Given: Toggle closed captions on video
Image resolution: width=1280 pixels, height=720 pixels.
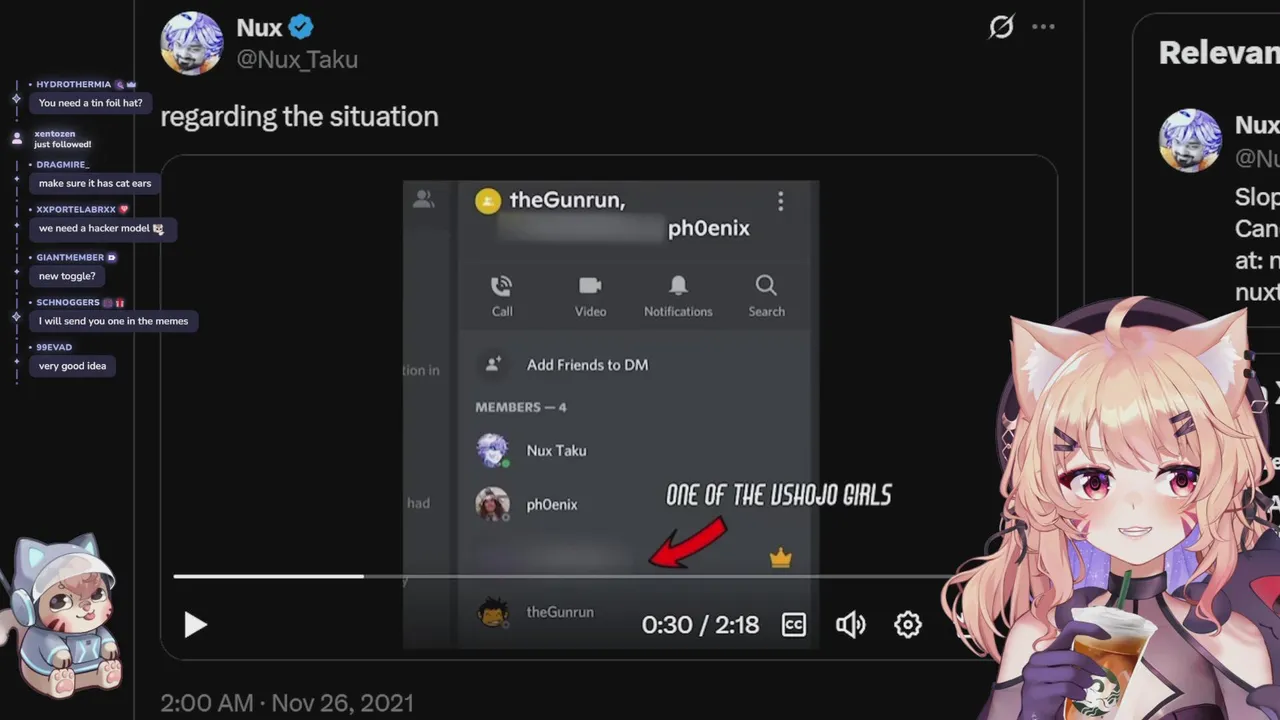Looking at the screenshot, I should pyautogui.click(x=794, y=625).
